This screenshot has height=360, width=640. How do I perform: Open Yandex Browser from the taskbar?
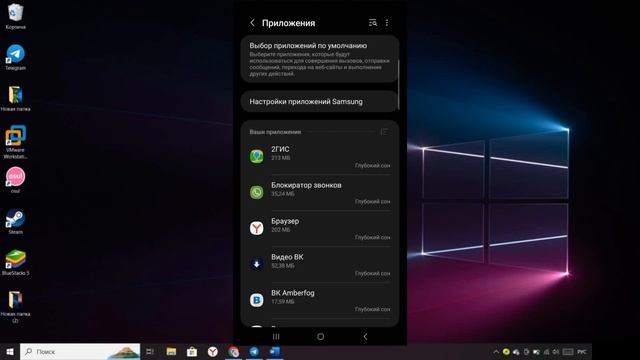coord(213,351)
